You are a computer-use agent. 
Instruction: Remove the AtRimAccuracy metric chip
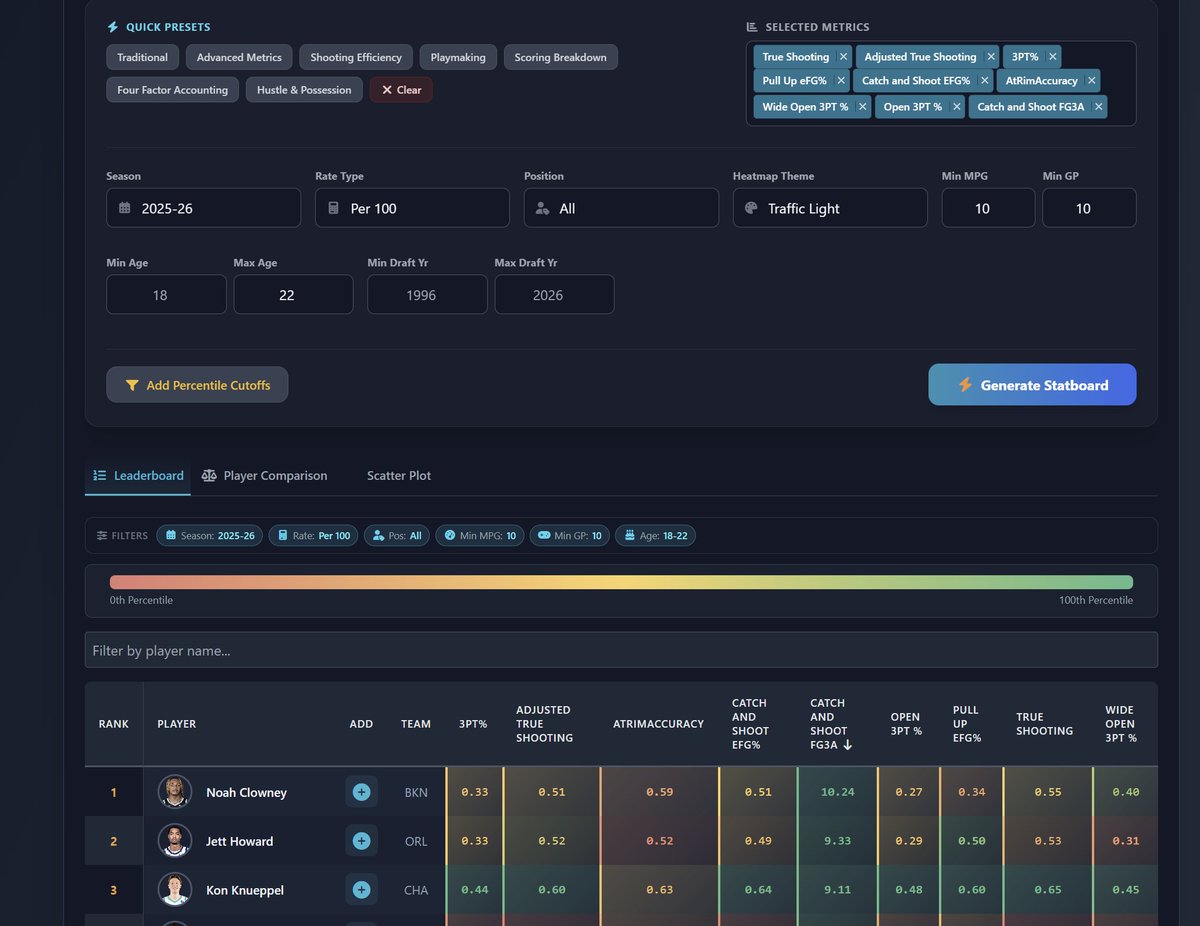pos(1092,81)
